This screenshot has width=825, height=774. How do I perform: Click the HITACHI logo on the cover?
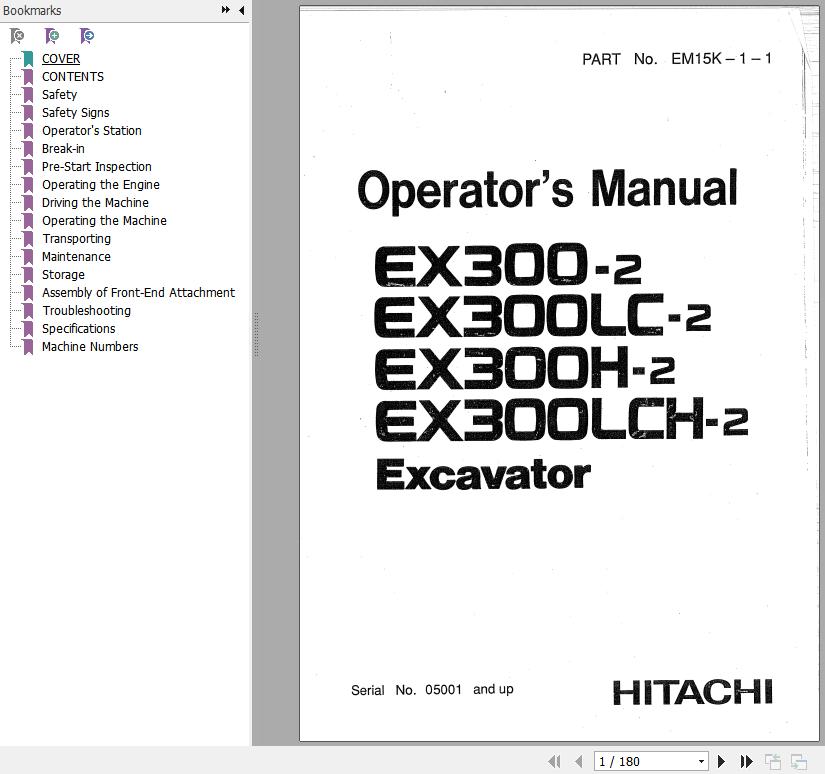tap(692, 692)
